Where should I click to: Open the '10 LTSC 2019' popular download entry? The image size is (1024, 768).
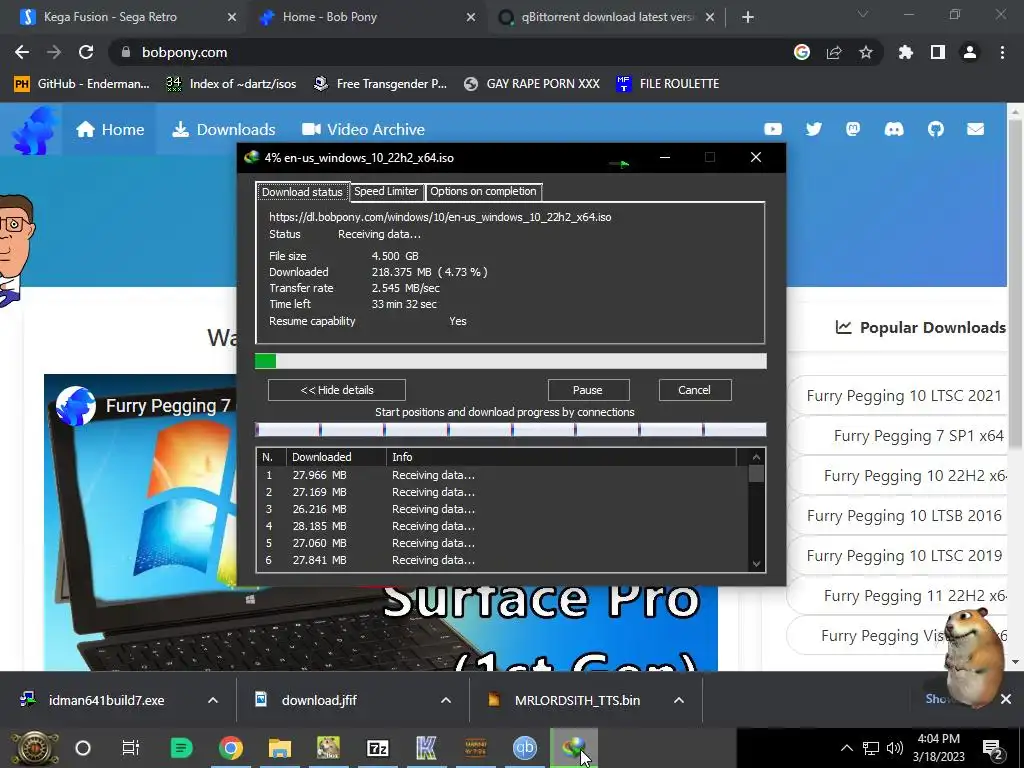click(903, 556)
